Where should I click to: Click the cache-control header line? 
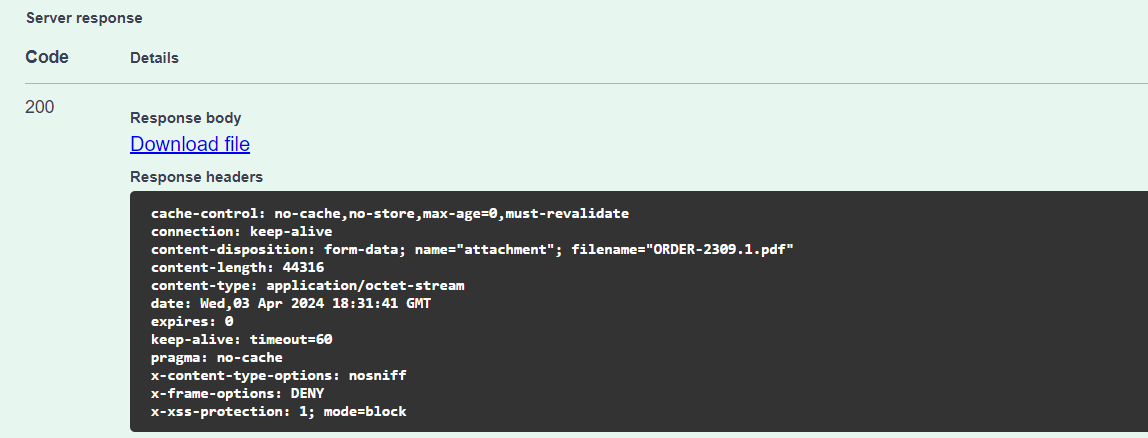point(390,214)
